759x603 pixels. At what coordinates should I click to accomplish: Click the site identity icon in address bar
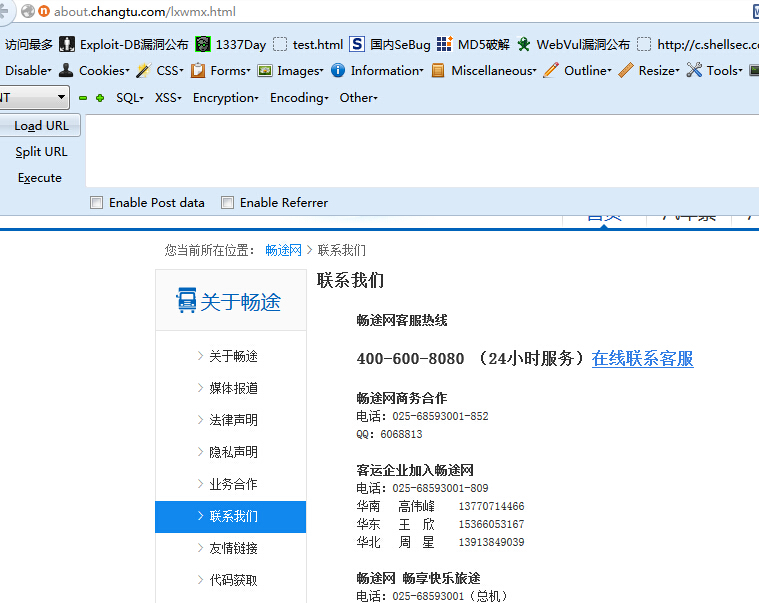coord(44,11)
